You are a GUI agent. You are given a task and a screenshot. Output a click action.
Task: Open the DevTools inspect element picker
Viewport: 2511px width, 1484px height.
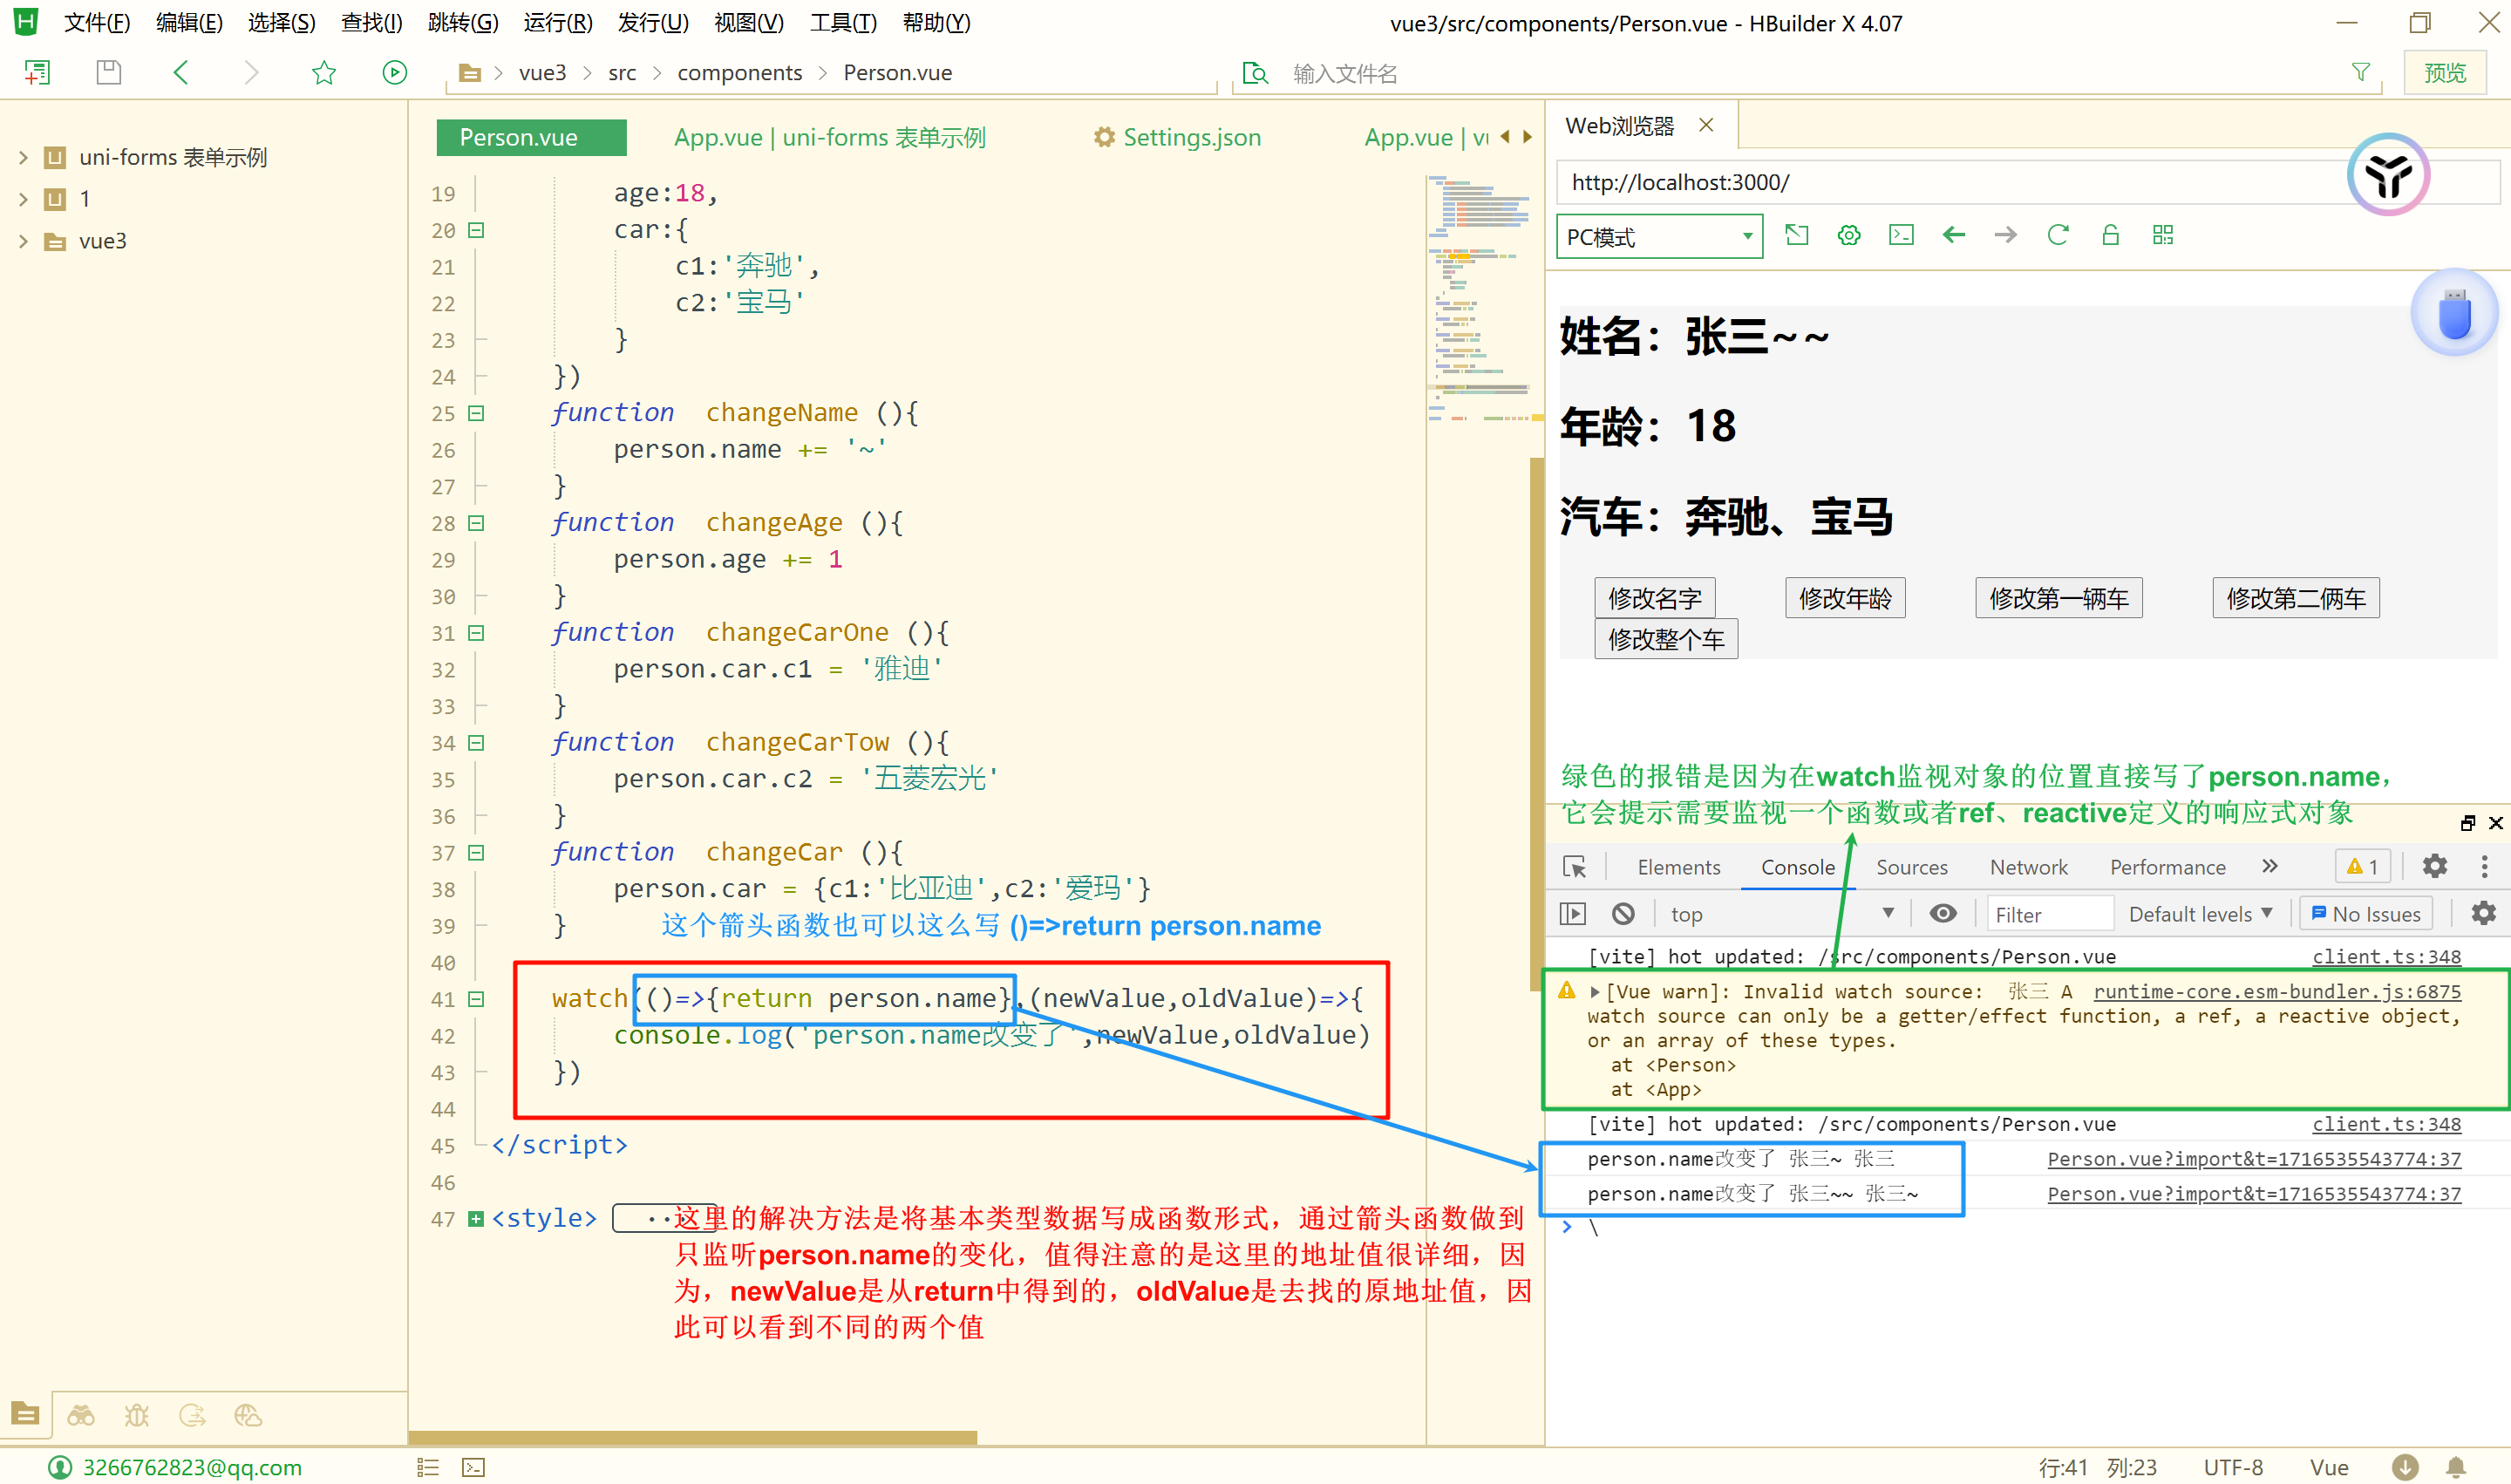coord(1575,867)
